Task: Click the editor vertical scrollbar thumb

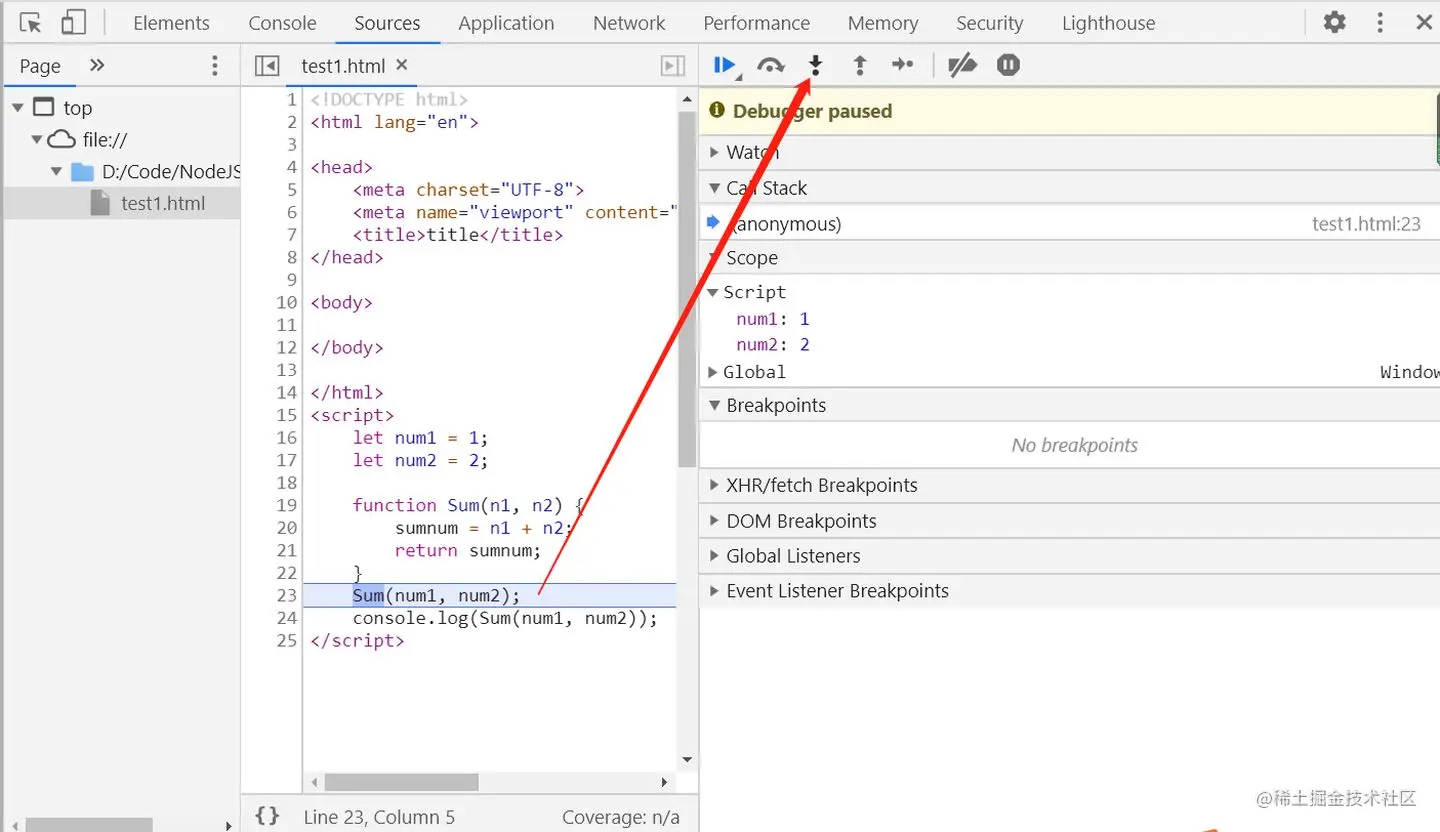Action: click(686, 288)
